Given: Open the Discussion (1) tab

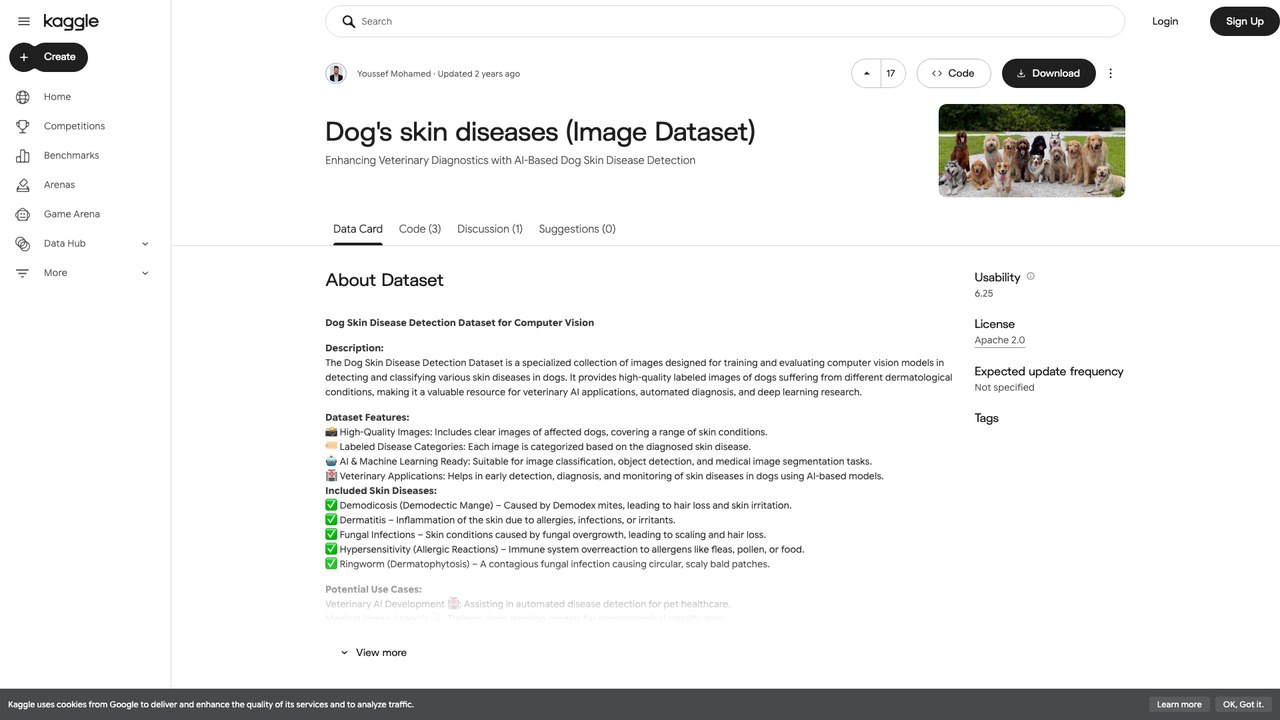Looking at the screenshot, I should coord(490,229).
